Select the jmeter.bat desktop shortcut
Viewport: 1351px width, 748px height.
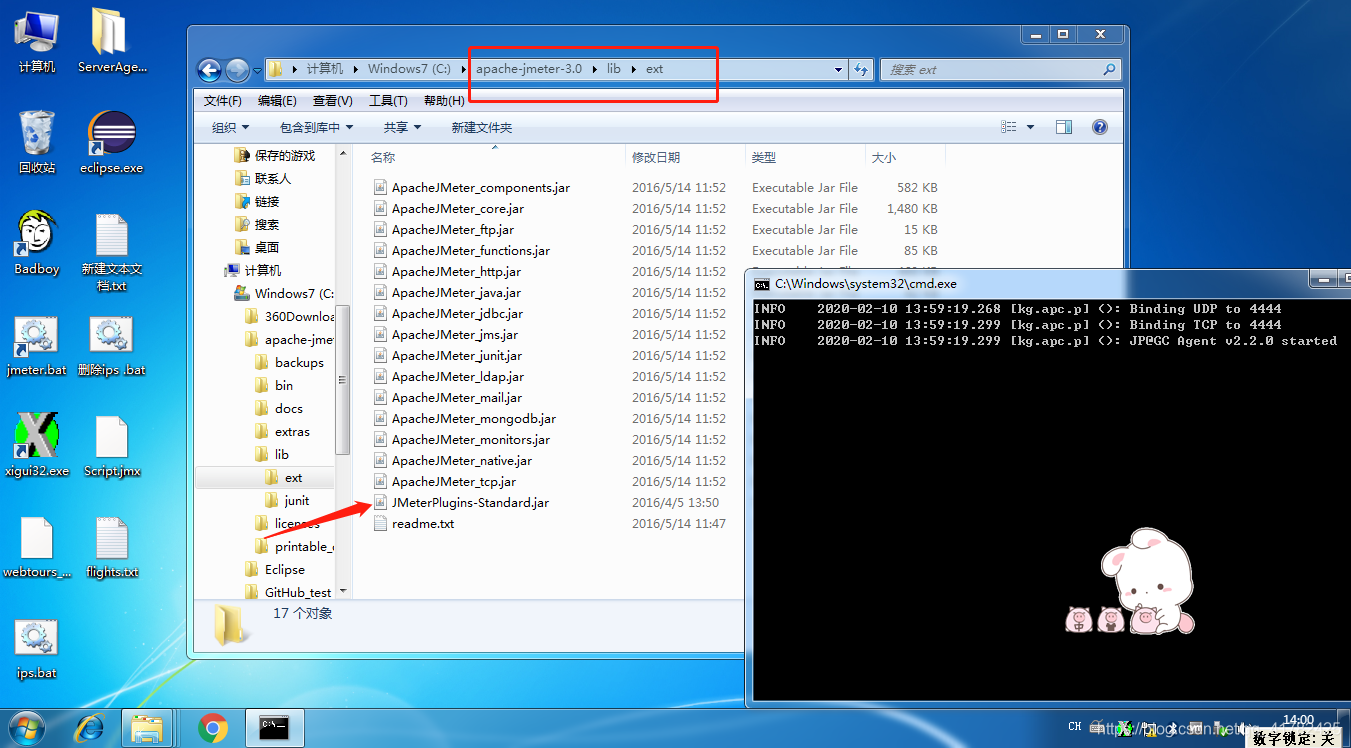(x=37, y=346)
